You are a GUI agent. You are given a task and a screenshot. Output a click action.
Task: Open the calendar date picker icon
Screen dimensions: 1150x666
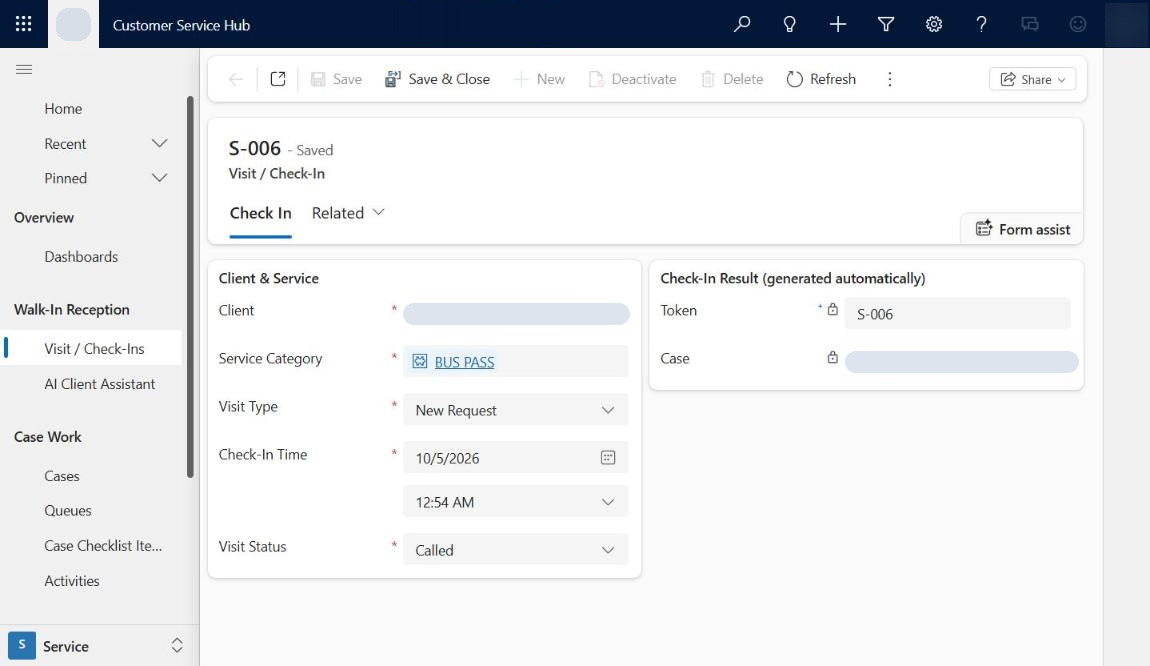608,458
